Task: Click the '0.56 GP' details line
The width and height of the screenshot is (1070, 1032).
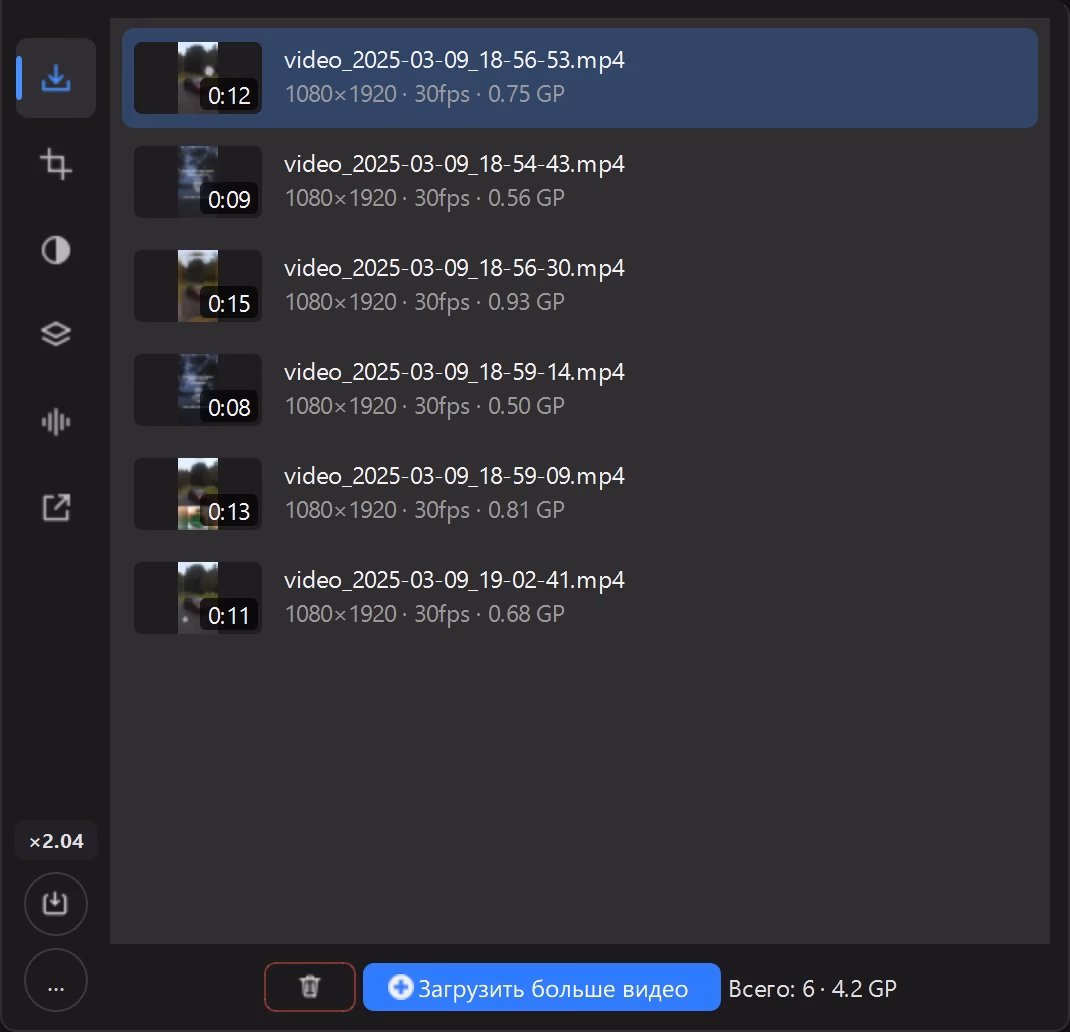Action: click(x=424, y=198)
